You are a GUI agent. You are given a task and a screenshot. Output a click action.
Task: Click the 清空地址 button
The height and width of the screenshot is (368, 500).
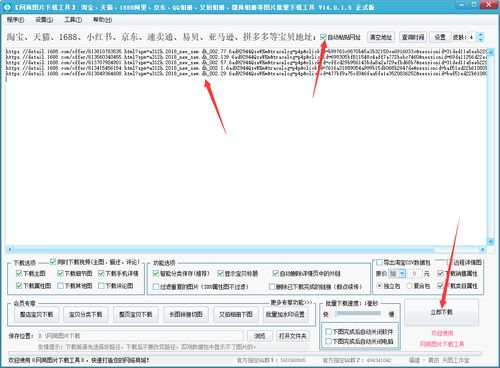coord(381,37)
